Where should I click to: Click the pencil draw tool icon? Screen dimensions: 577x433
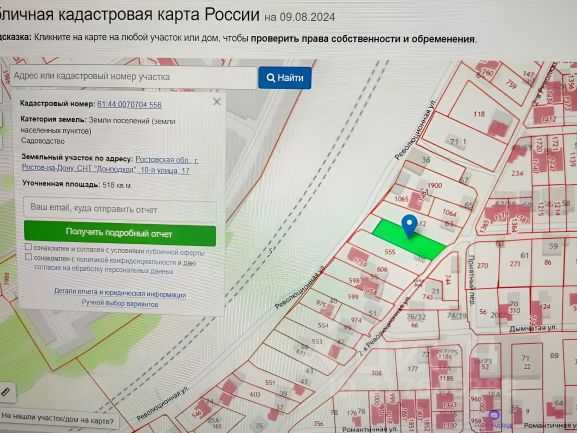point(5,392)
